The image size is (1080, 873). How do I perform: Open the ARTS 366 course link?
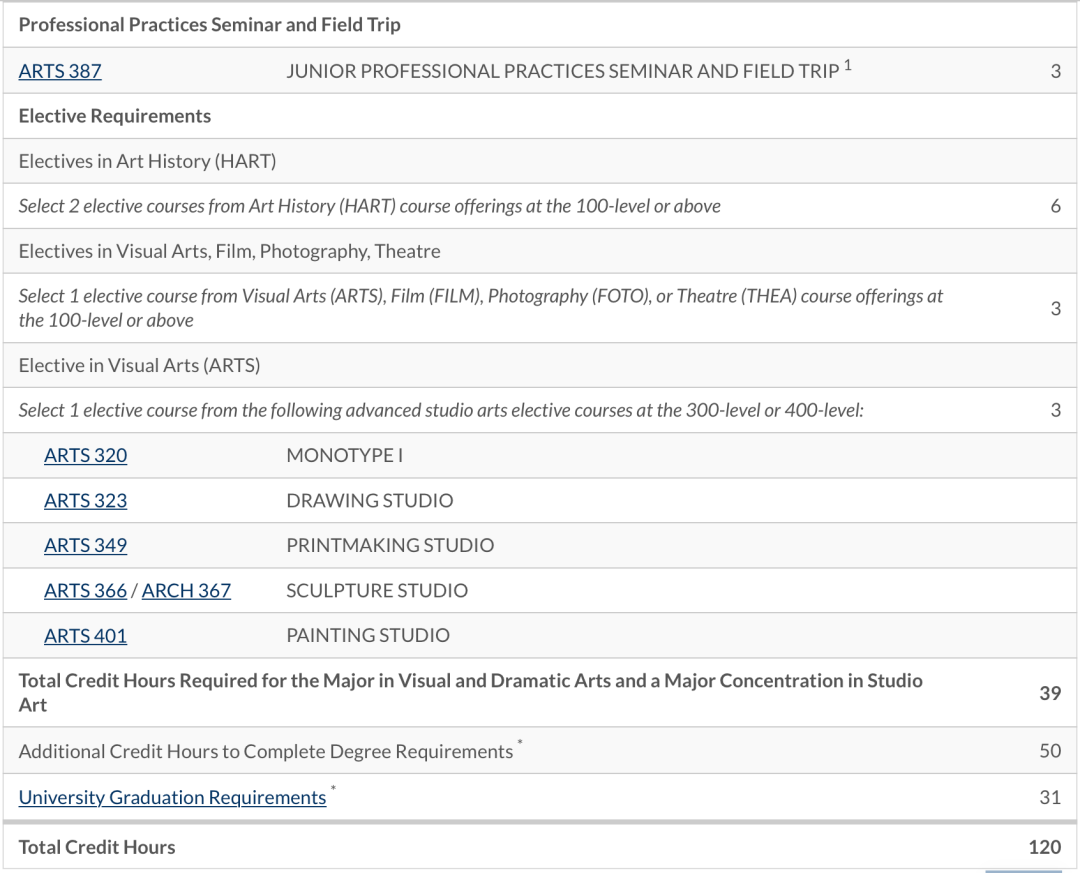click(x=85, y=590)
